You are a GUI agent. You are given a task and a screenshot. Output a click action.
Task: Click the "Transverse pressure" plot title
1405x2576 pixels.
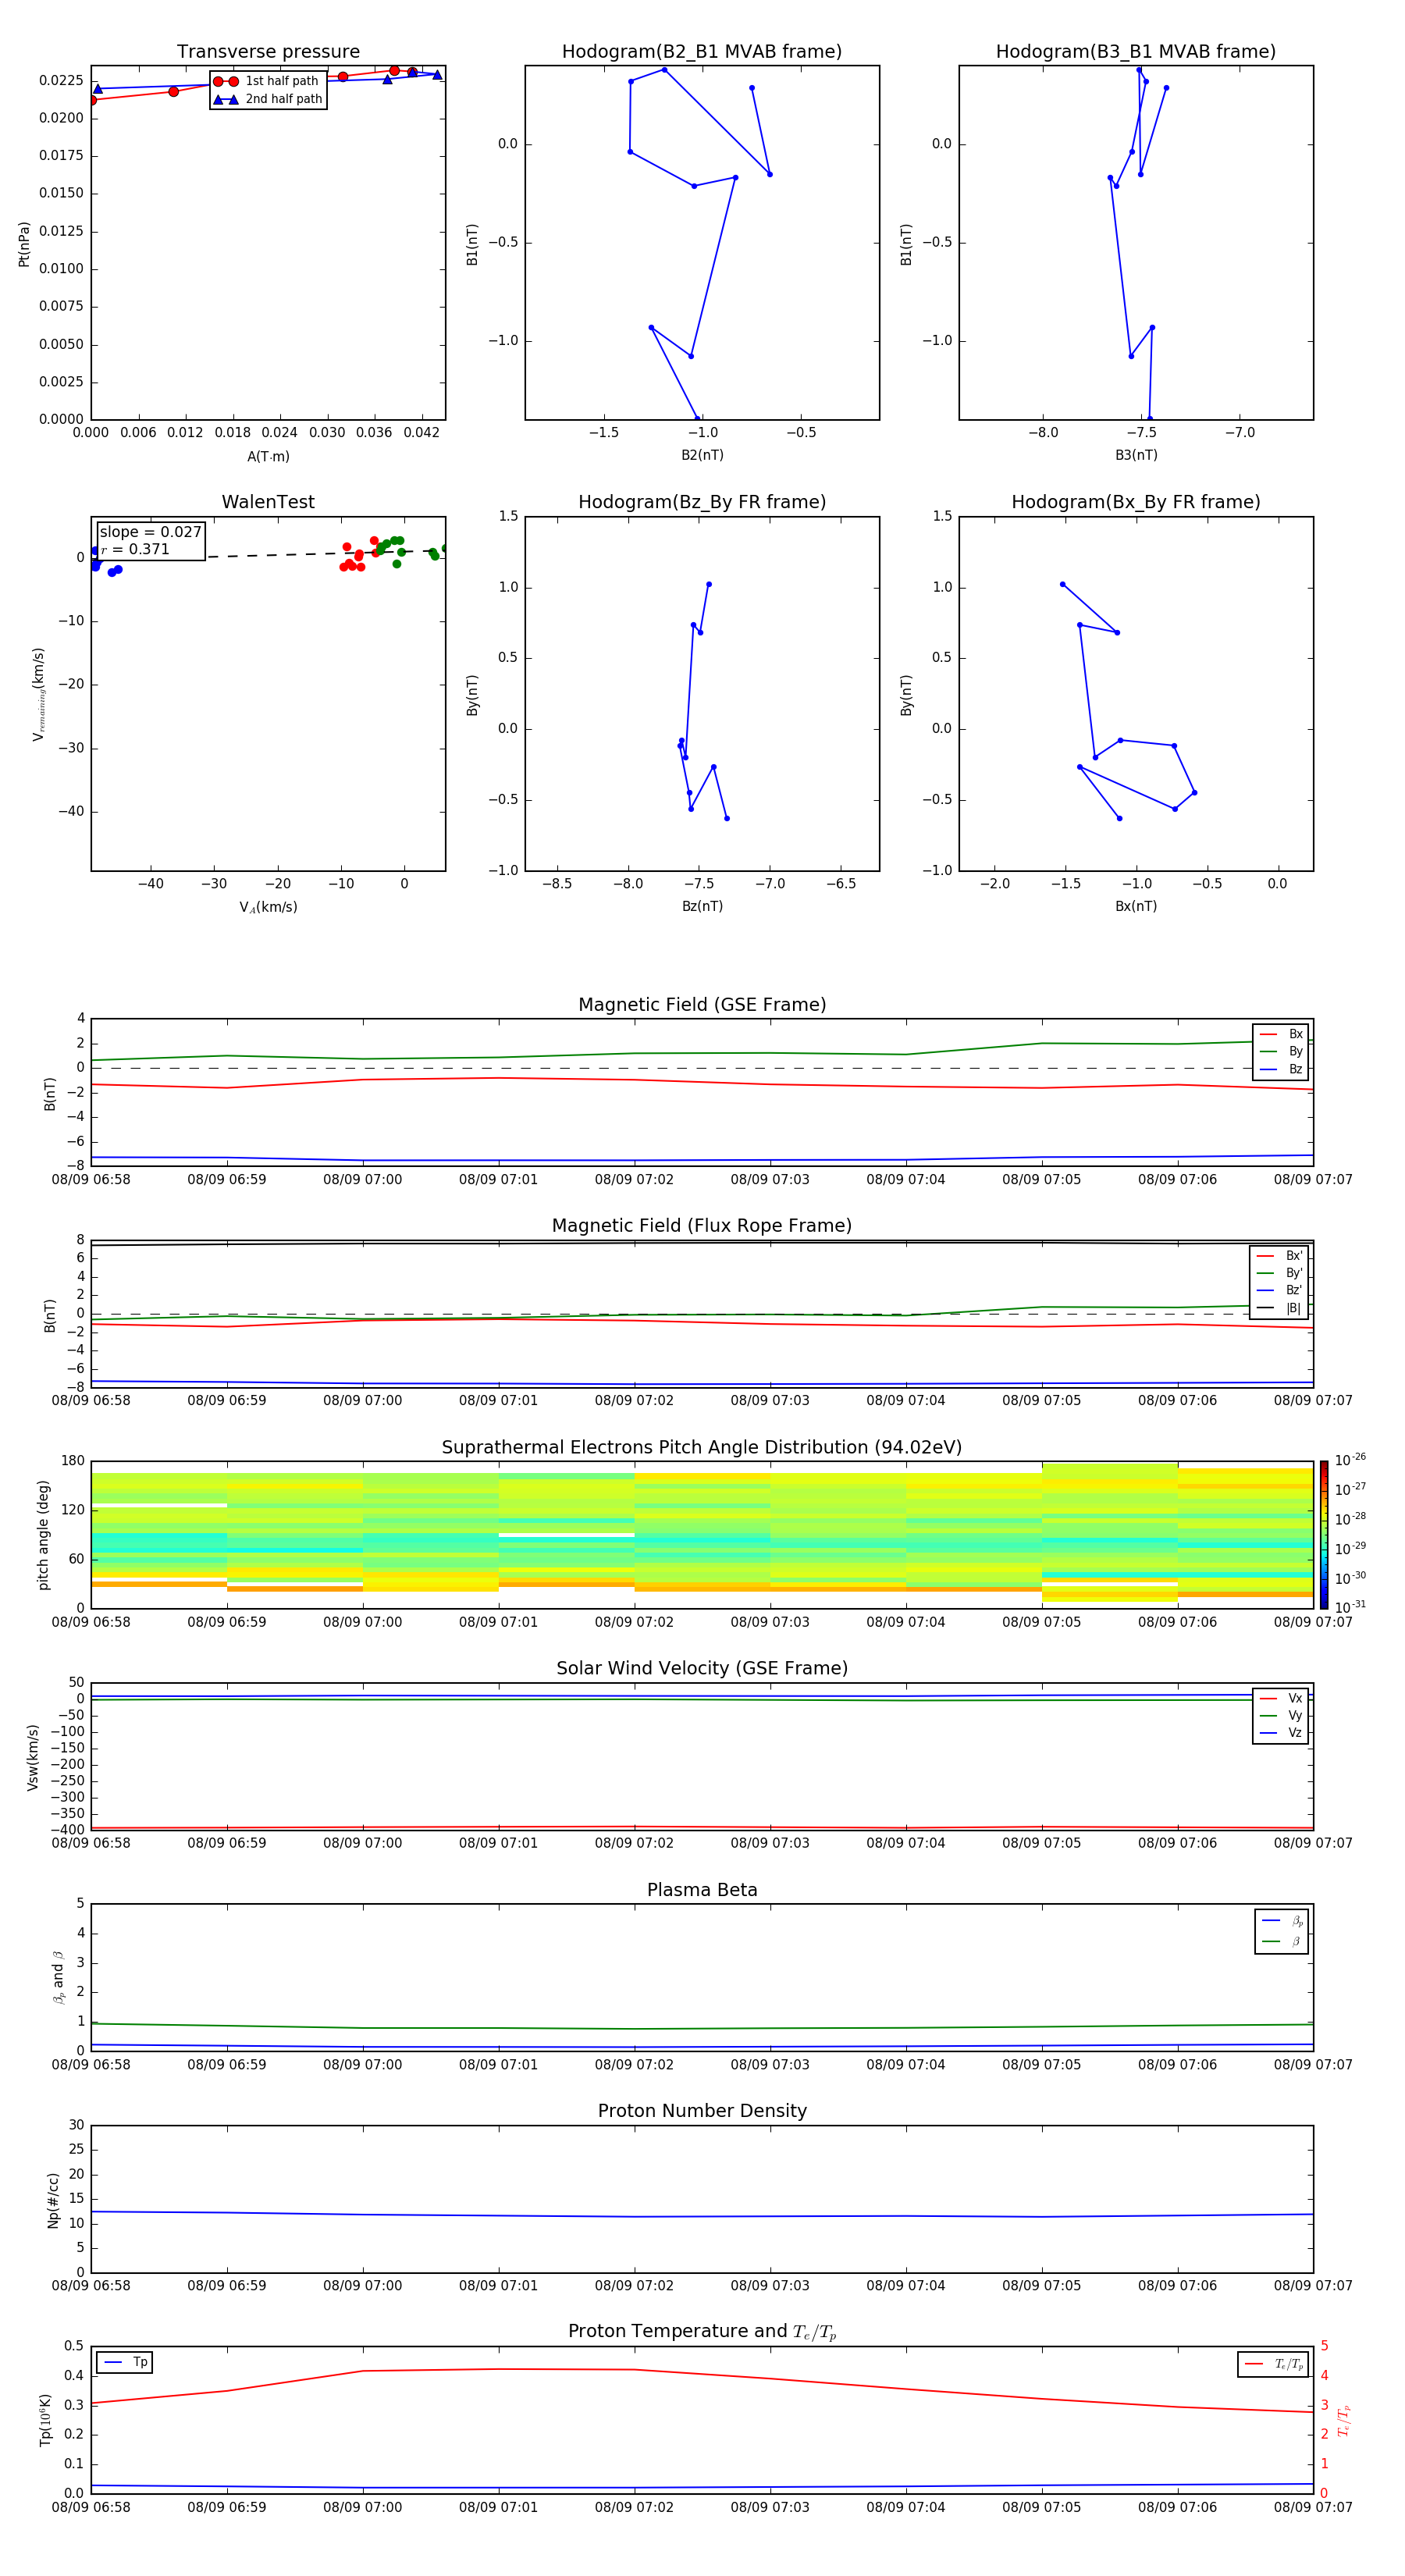[x=268, y=52]
